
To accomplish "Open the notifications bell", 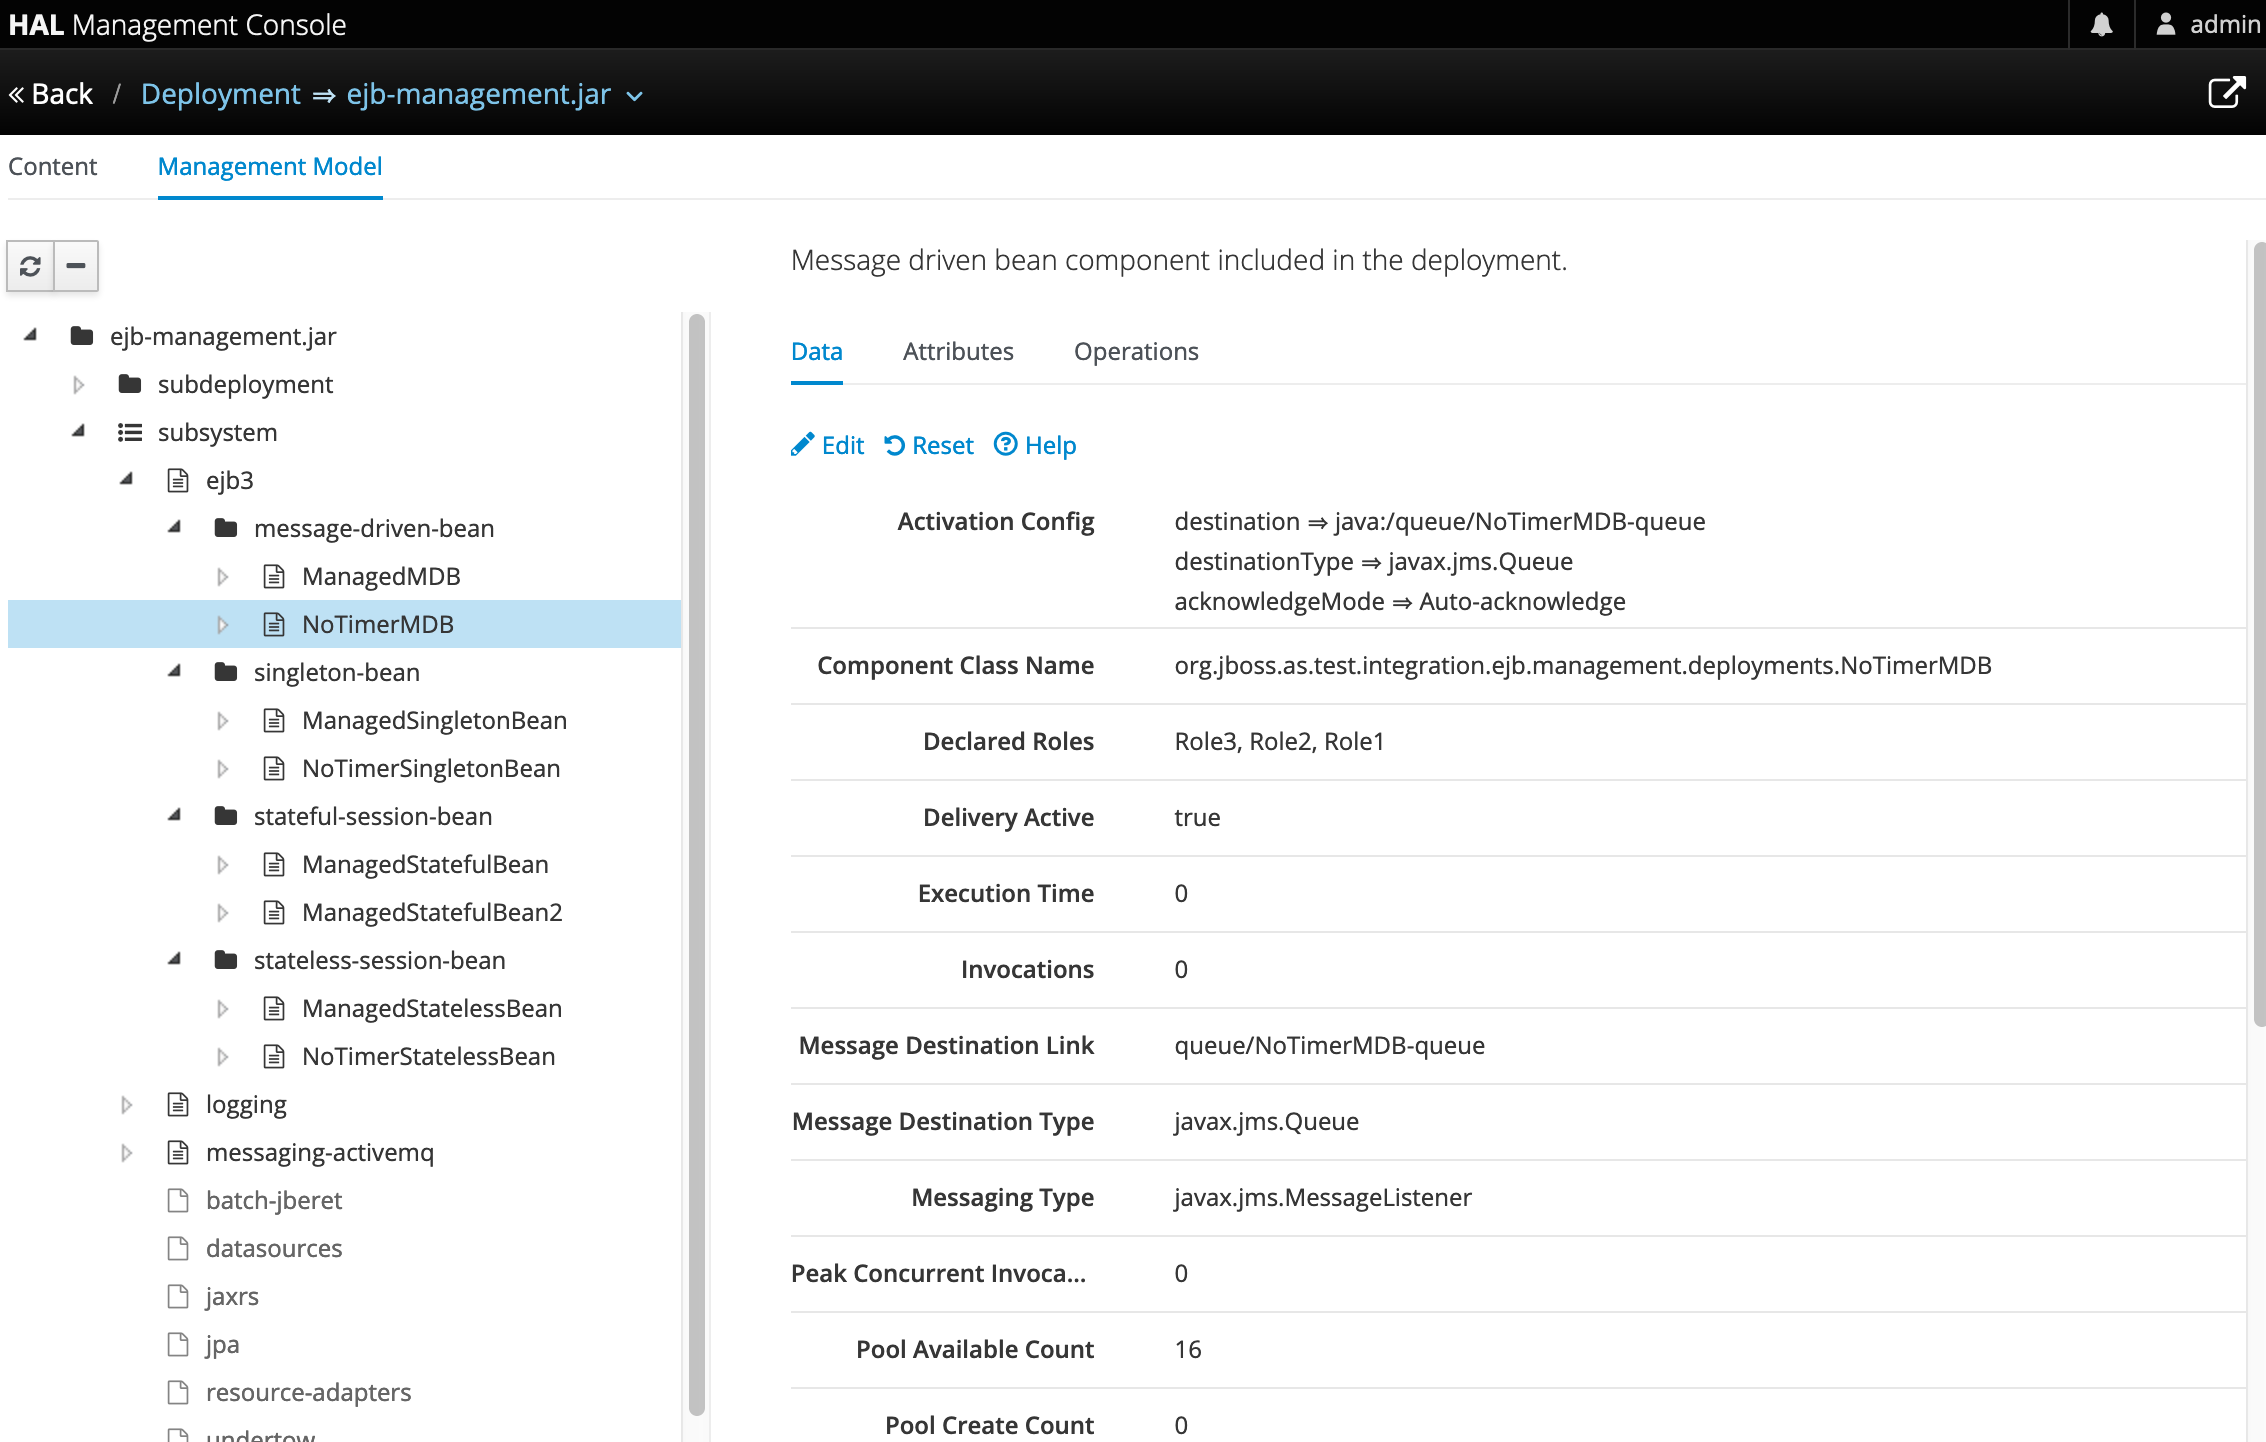I will [x=2101, y=23].
